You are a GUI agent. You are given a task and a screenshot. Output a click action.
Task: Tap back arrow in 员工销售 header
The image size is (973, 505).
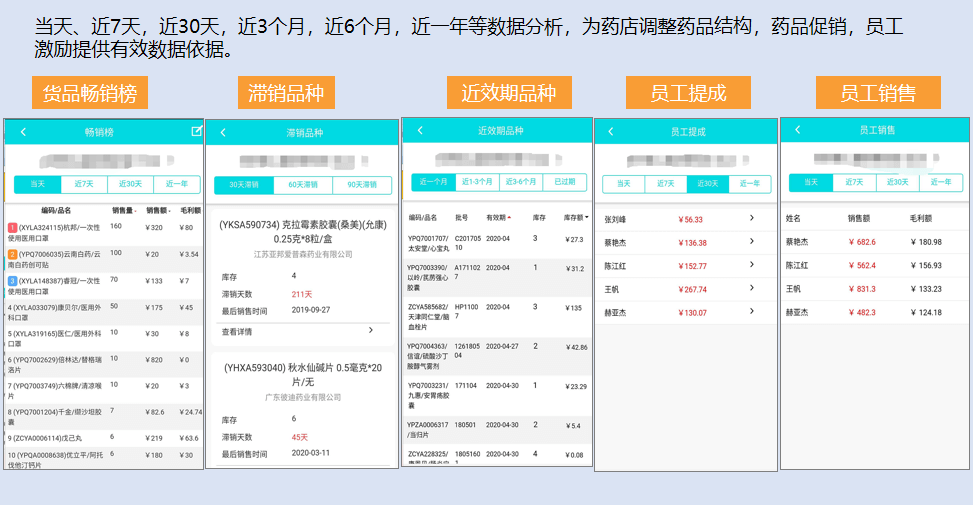click(x=799, y=131)
